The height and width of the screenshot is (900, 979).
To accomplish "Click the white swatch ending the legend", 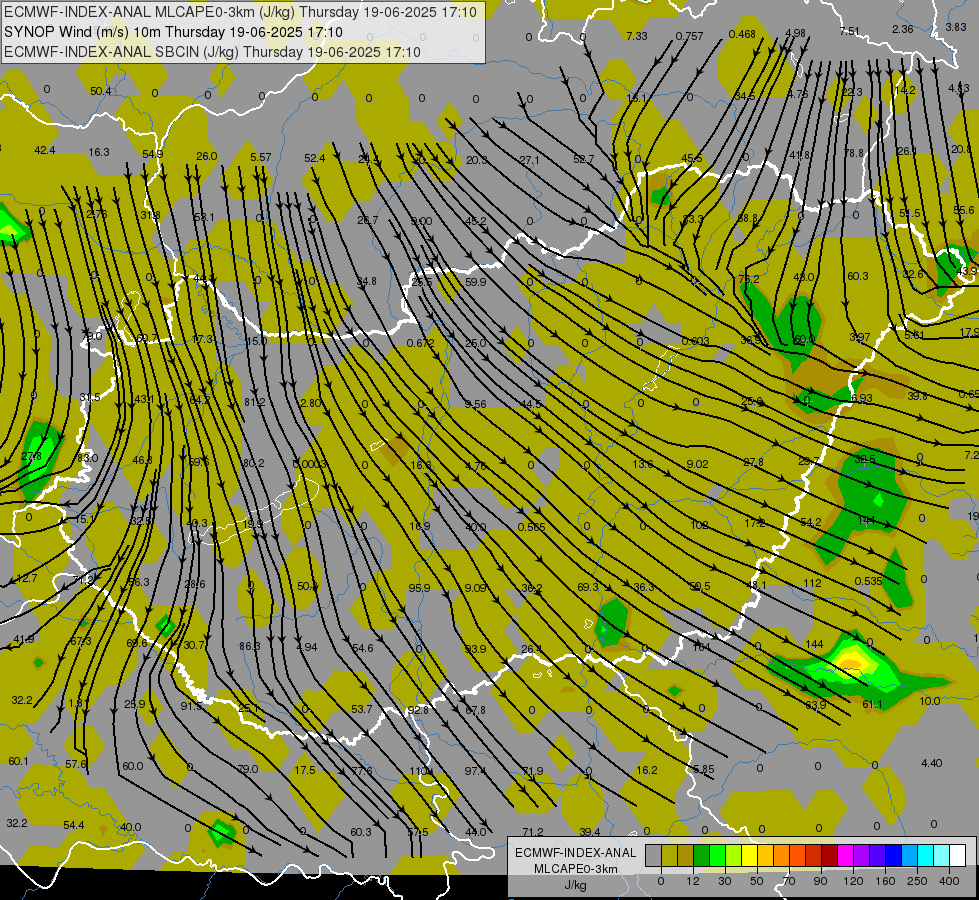I will pos(957,856).
